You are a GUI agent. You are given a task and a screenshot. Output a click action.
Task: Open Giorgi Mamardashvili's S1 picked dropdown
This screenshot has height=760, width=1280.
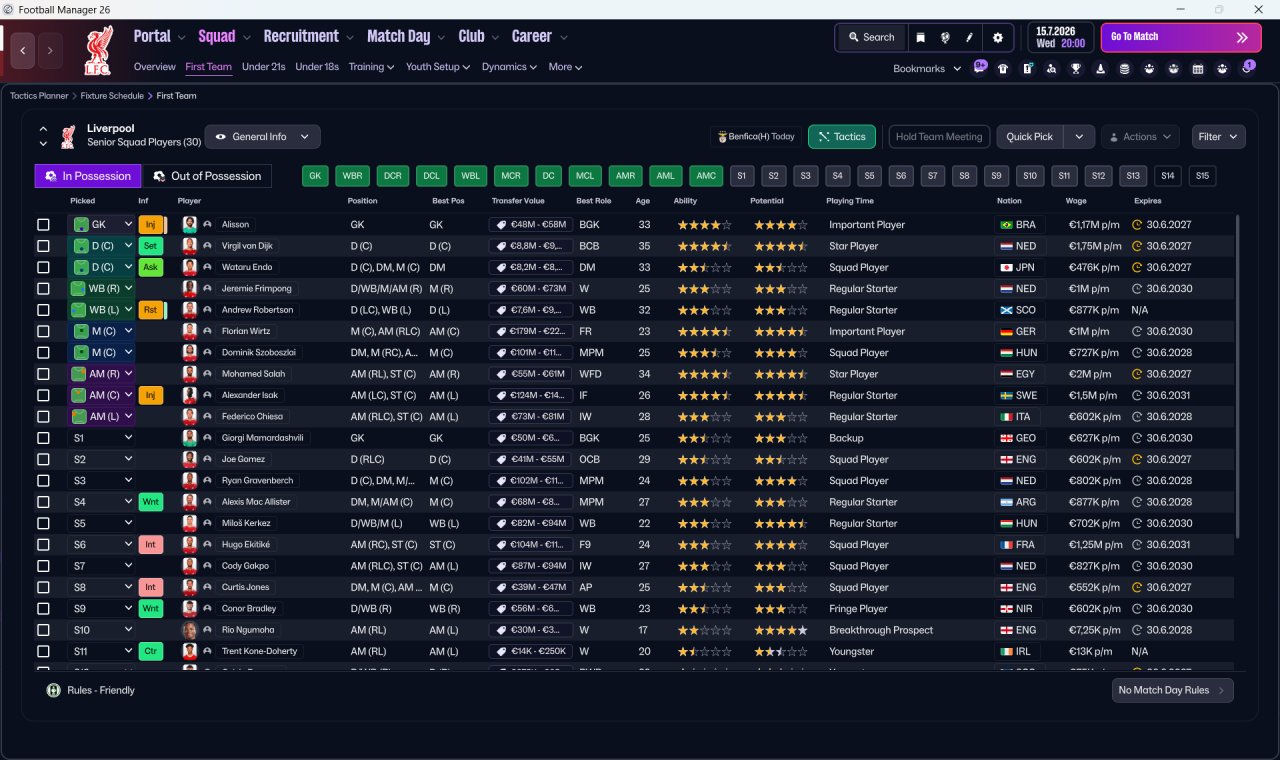click(x=101, y=438)
